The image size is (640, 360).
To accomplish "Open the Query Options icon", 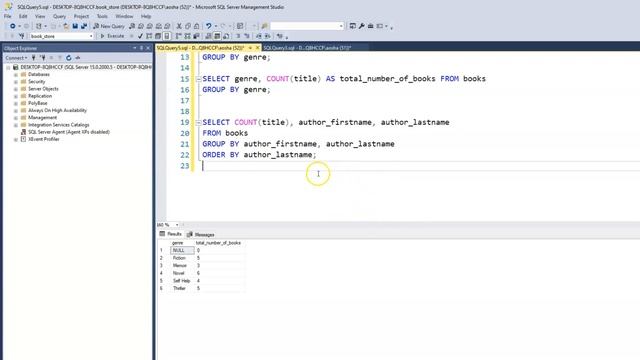I will (158, 36).
